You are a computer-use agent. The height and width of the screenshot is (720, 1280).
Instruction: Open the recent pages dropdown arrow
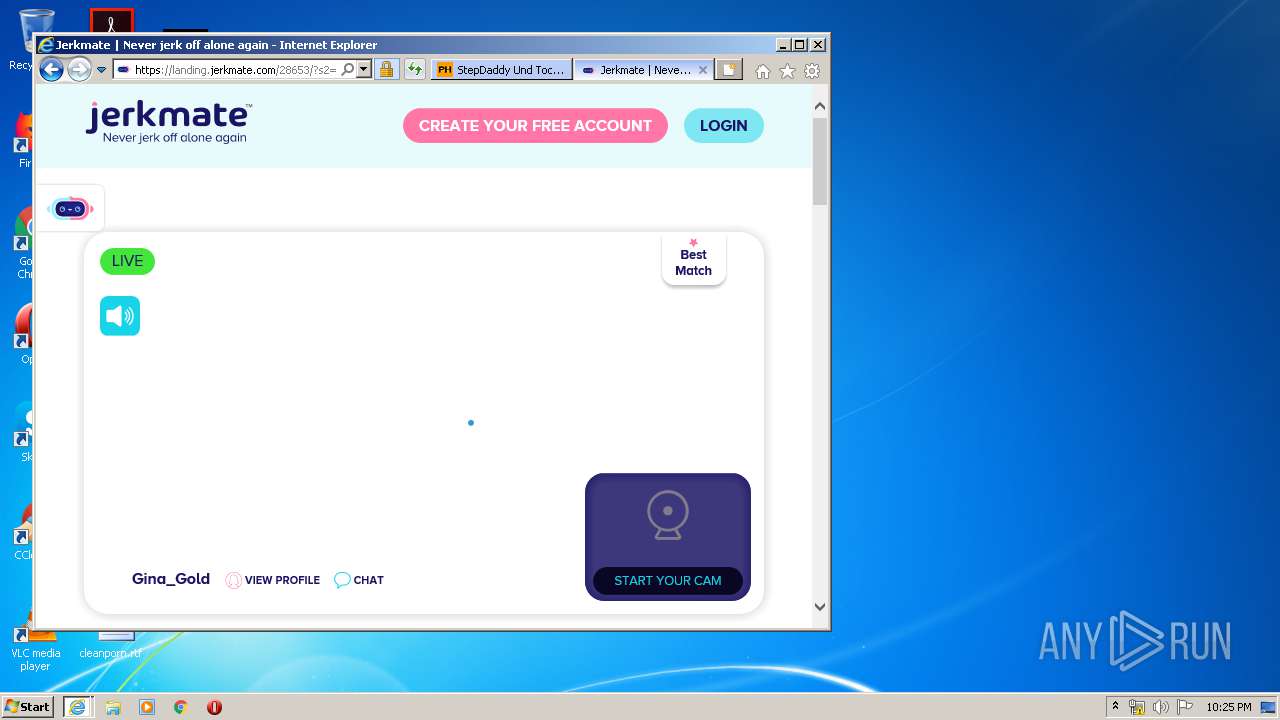click(101, 70)
